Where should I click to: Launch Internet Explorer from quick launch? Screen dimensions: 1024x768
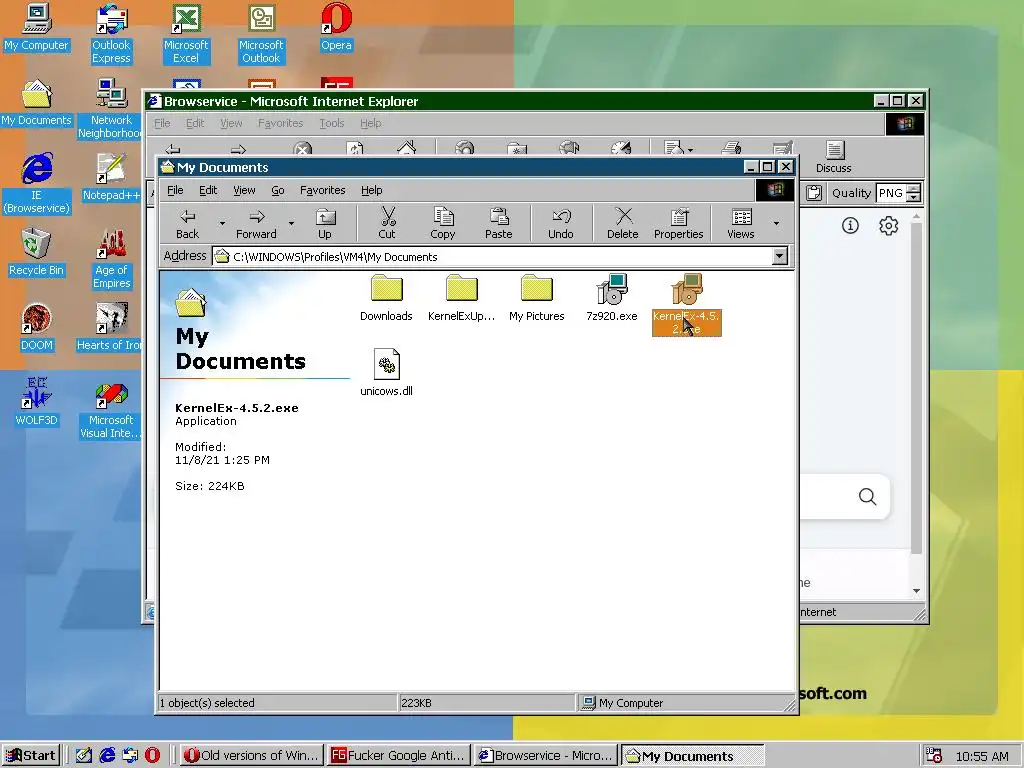coord(107,756)
